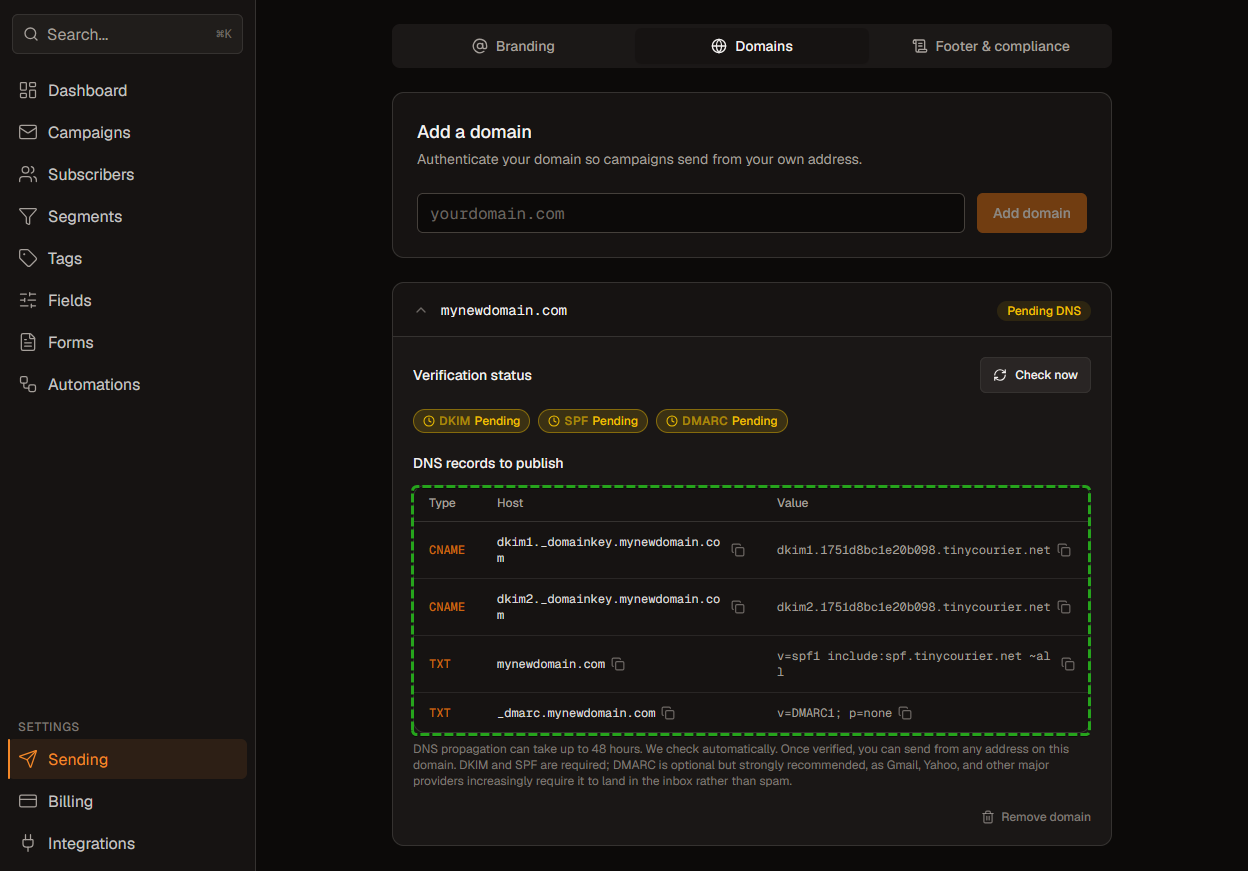Open Segments in sidebar
Screen dimensions: 1248x871
(x=127, y=216)
